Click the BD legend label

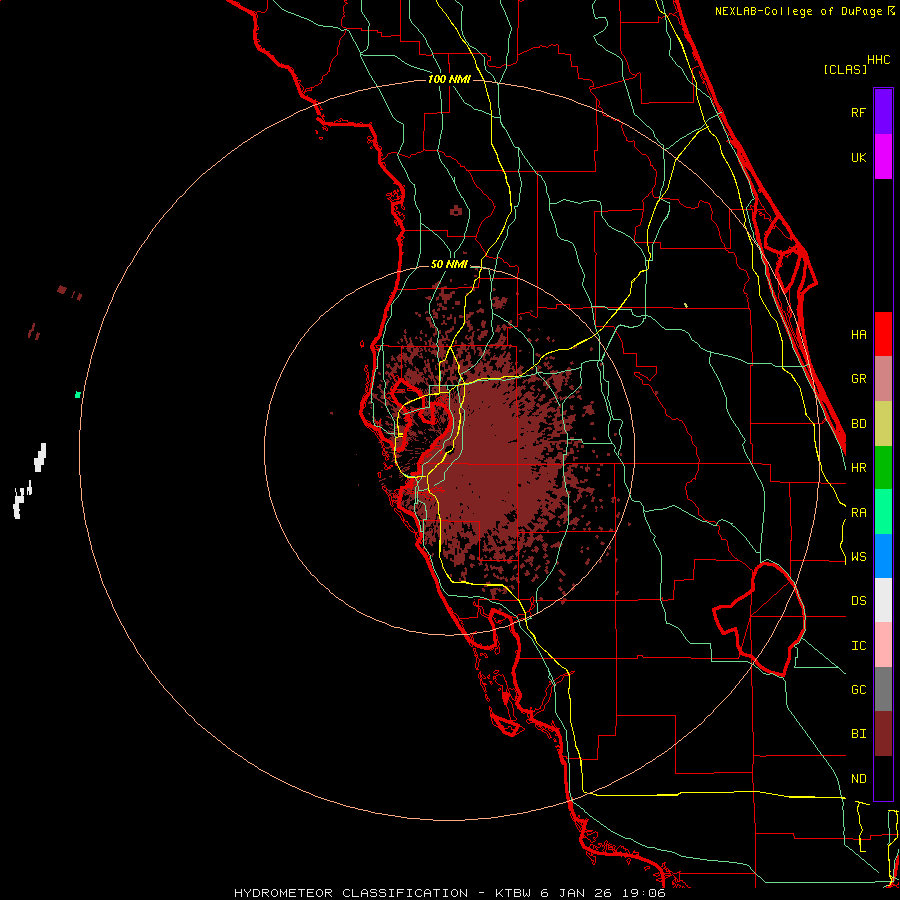(858, 424)
